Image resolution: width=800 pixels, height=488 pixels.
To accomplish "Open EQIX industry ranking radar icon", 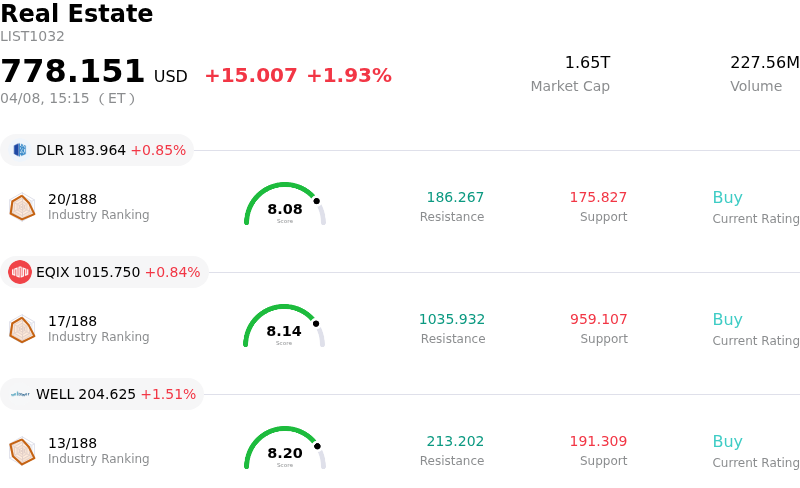I will coord(22,329).
